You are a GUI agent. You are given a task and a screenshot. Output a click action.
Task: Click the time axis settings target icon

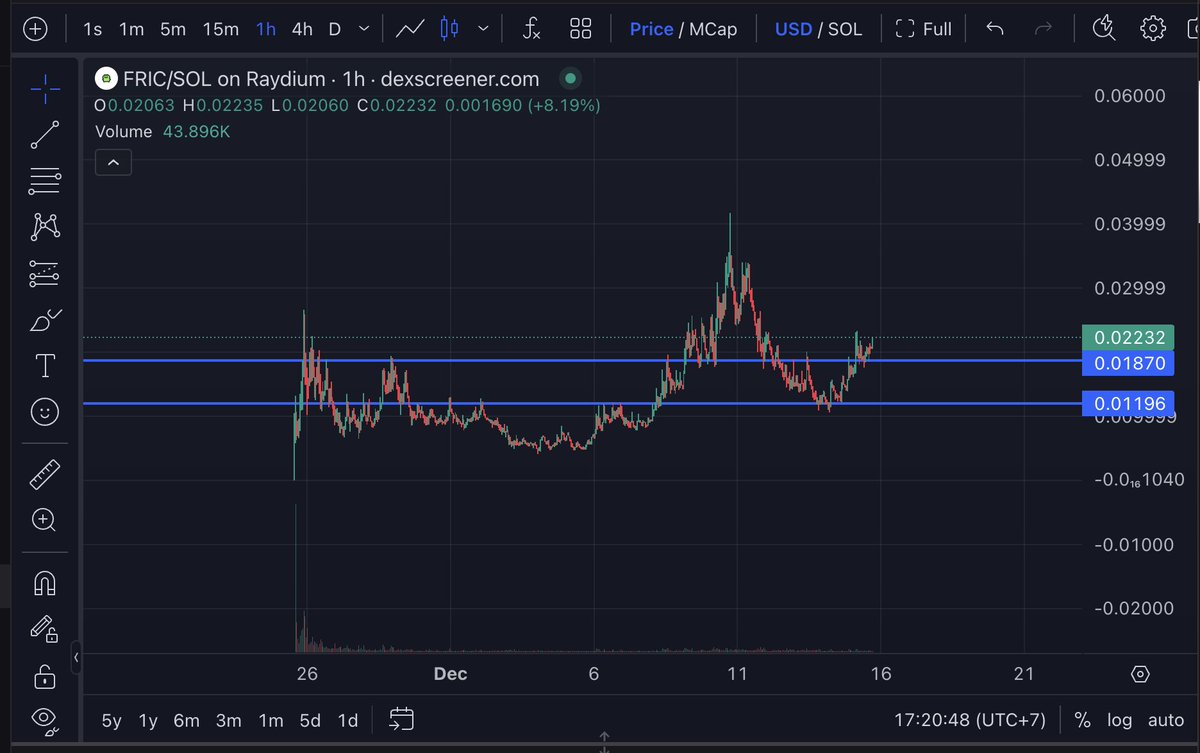click(1141, 673)
